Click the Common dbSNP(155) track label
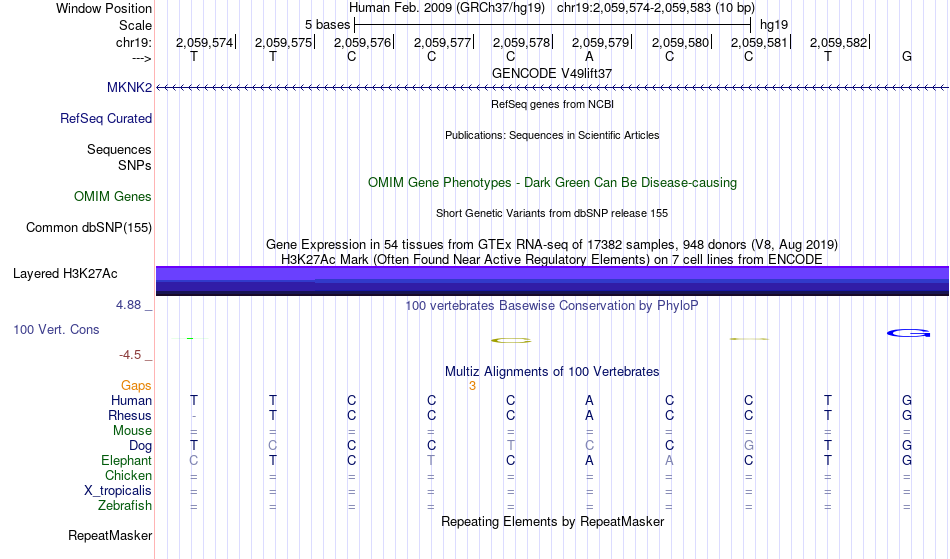950x559 pixels. [88, 227]
